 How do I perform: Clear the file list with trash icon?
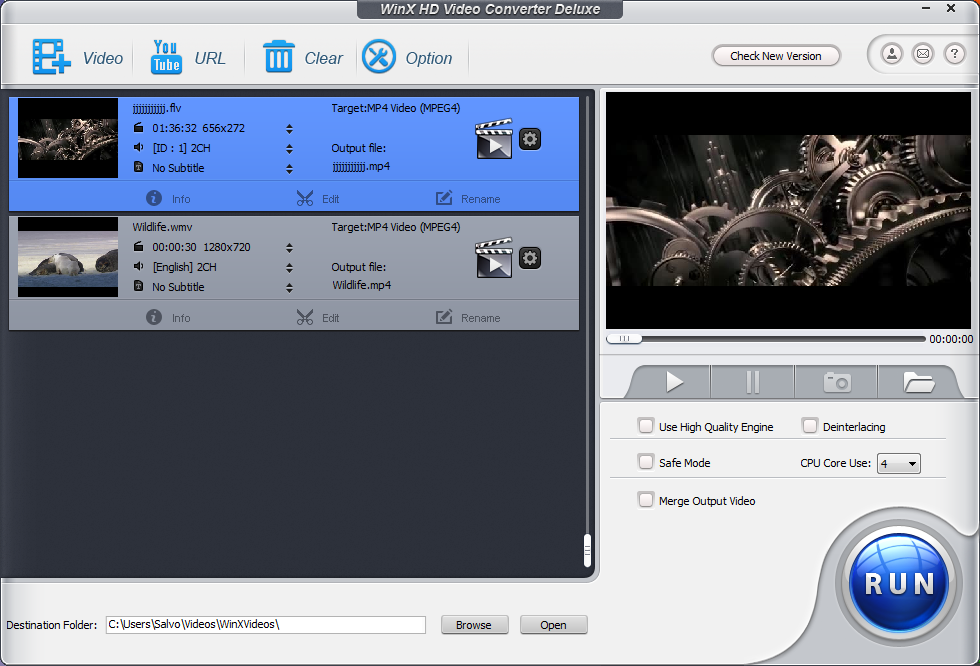(x=278, y=57)
